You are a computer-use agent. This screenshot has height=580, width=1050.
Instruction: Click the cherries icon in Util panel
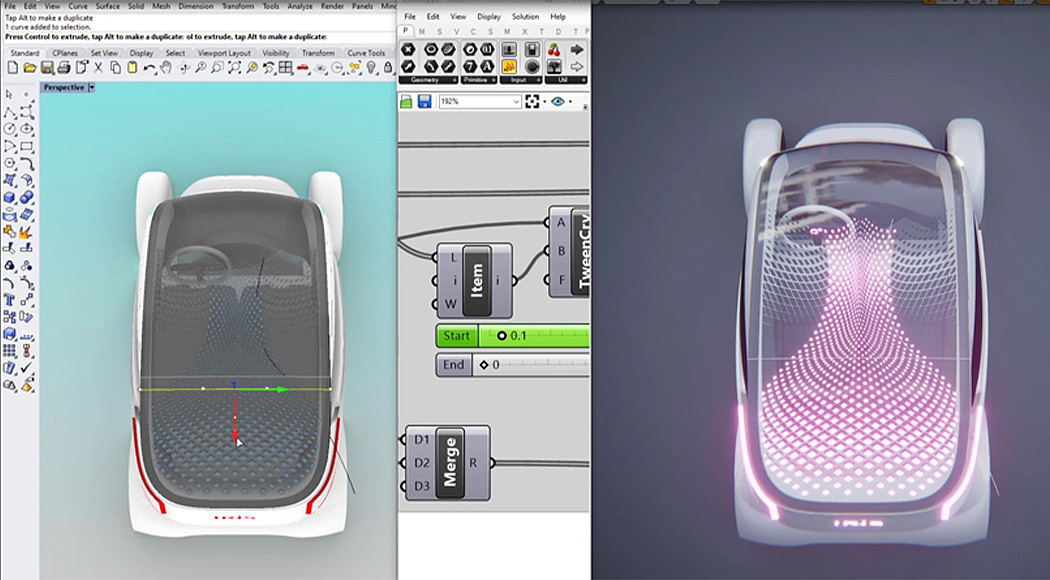click(x=554, y=49)
